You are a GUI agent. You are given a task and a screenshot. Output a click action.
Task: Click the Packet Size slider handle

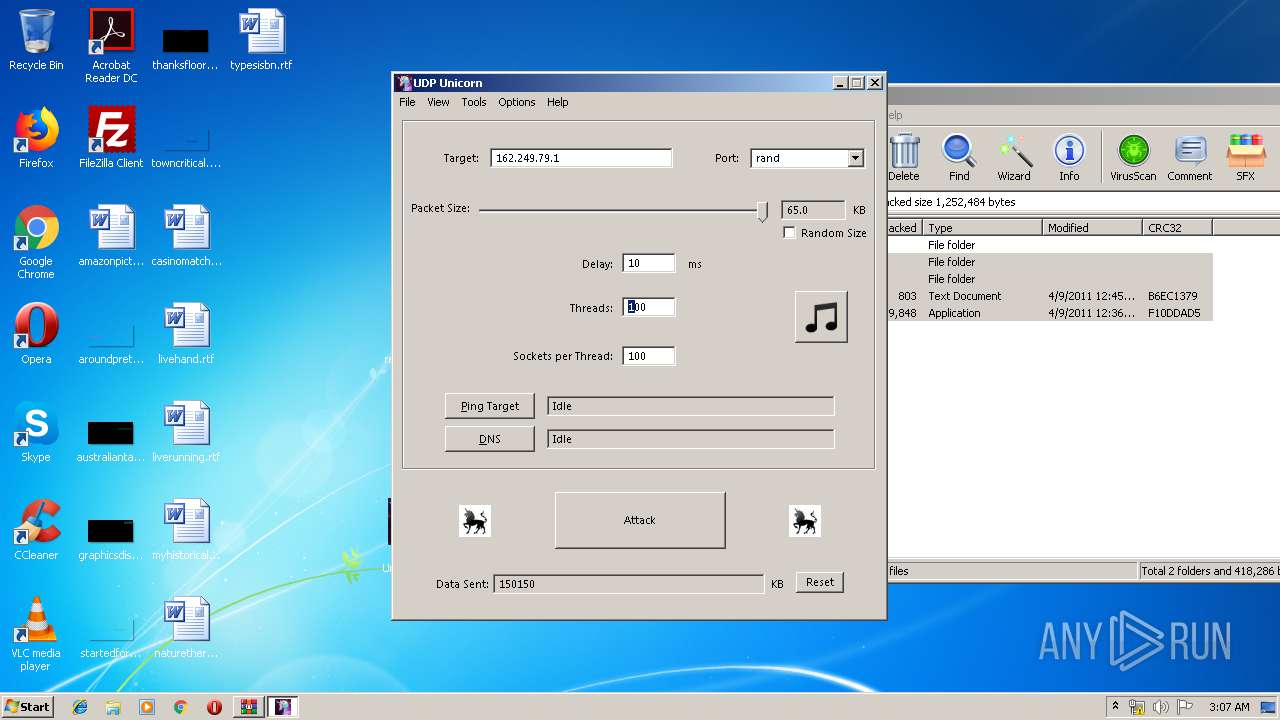coord(762,210)
